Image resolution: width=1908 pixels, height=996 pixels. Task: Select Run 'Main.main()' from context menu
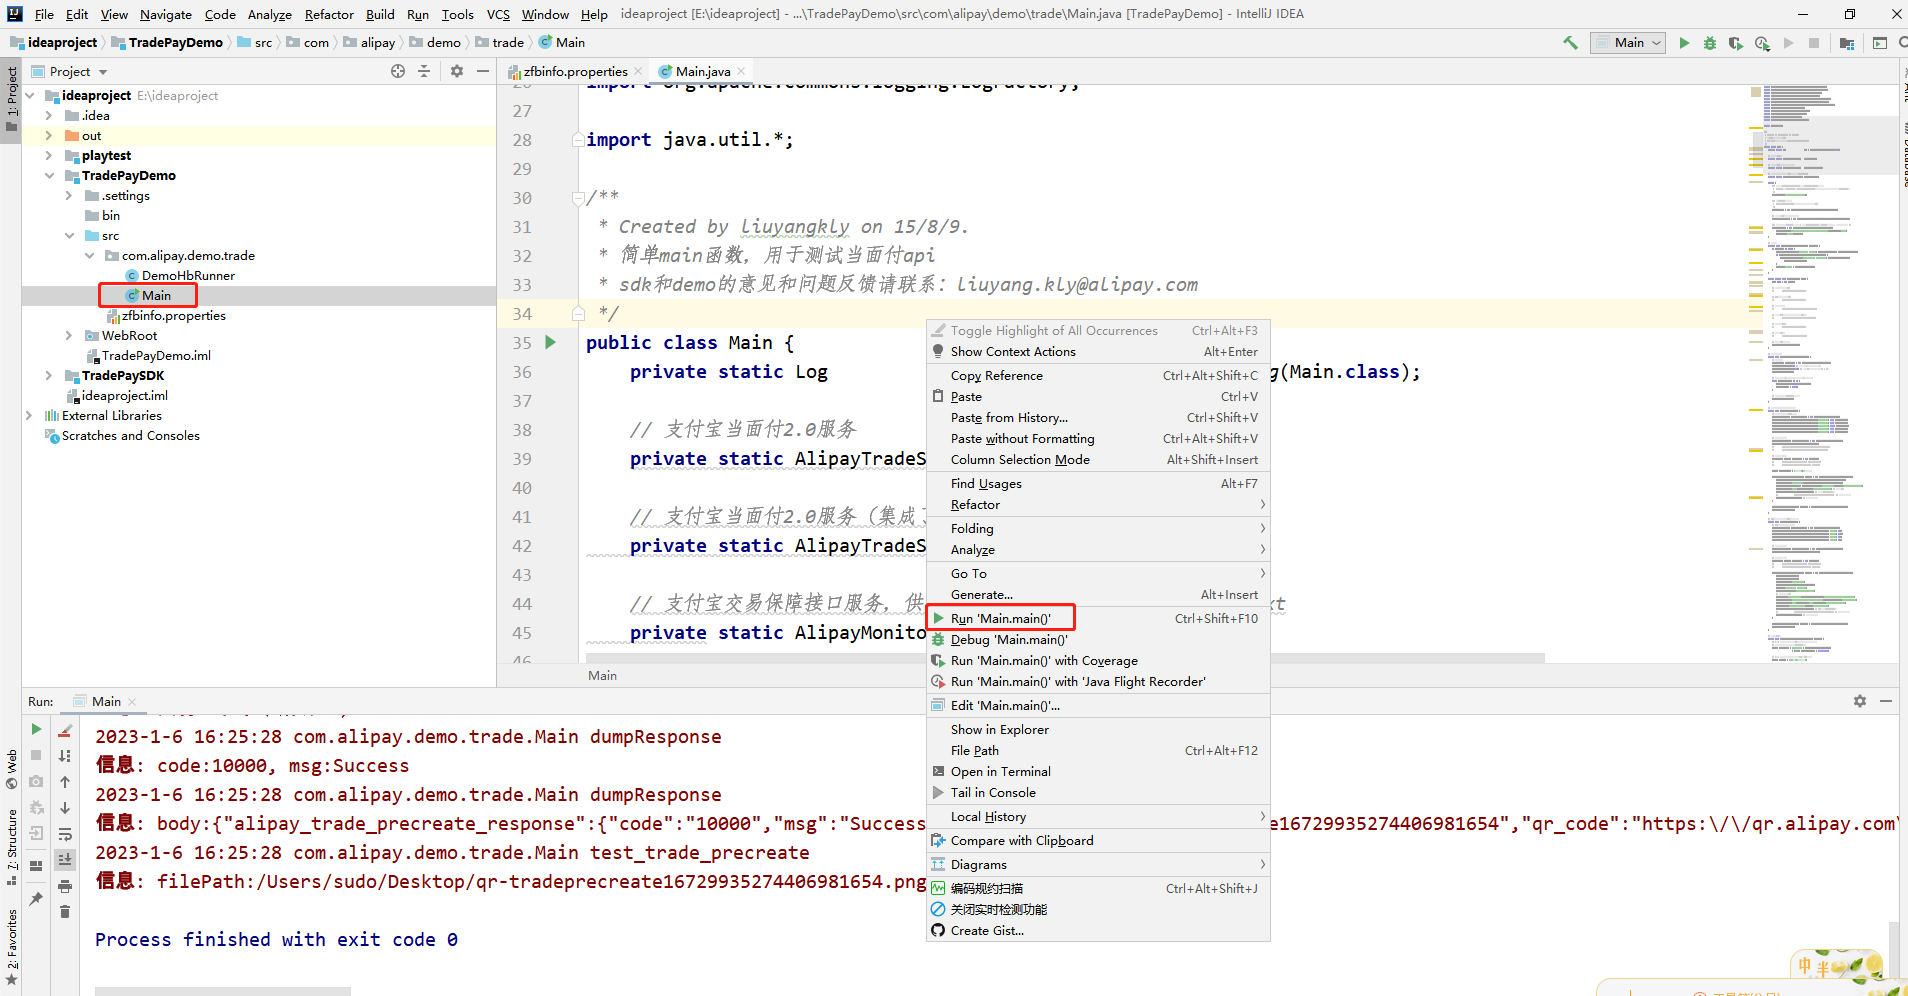pos(1000,619)
